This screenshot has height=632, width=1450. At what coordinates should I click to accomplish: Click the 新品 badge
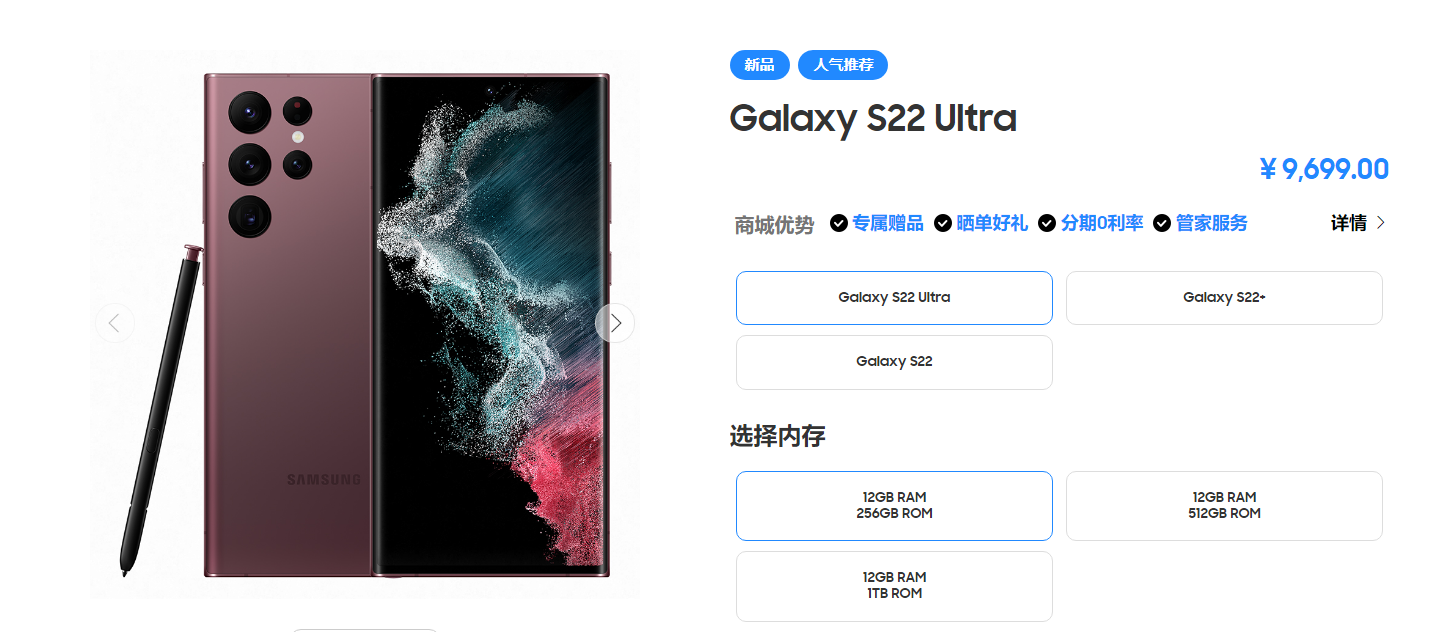tap(760, 65)
